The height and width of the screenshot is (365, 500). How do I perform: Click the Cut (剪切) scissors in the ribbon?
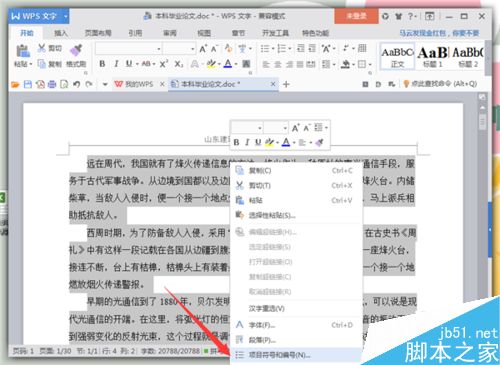point(41,48)
